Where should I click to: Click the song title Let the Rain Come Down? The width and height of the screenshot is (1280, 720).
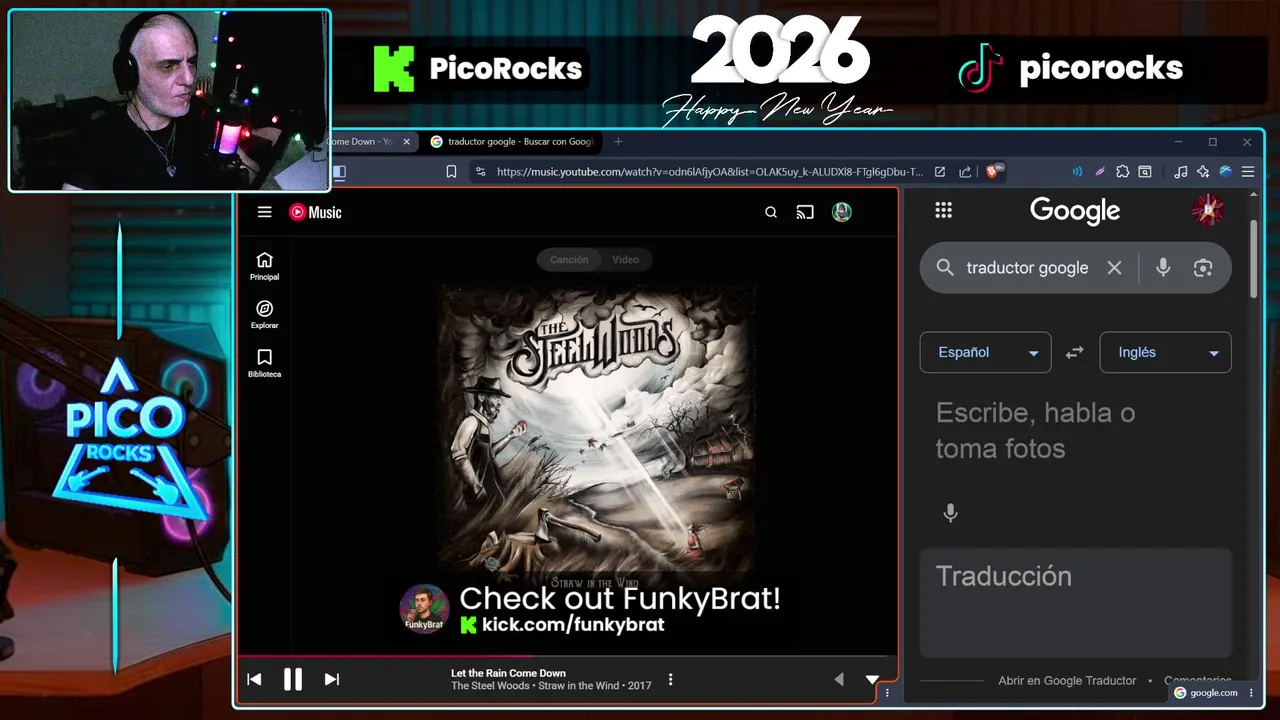coord(508,673)
